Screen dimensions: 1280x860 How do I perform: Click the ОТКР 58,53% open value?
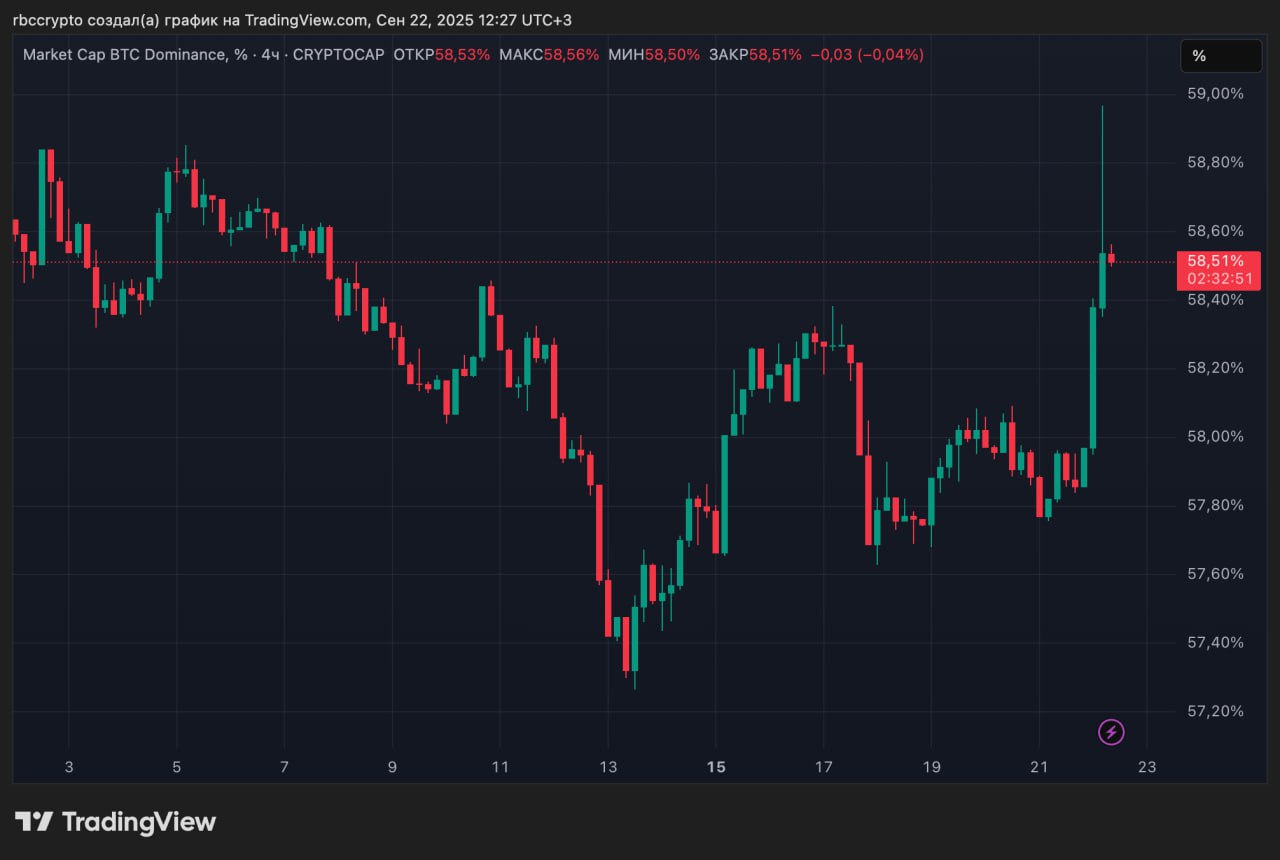442,55
